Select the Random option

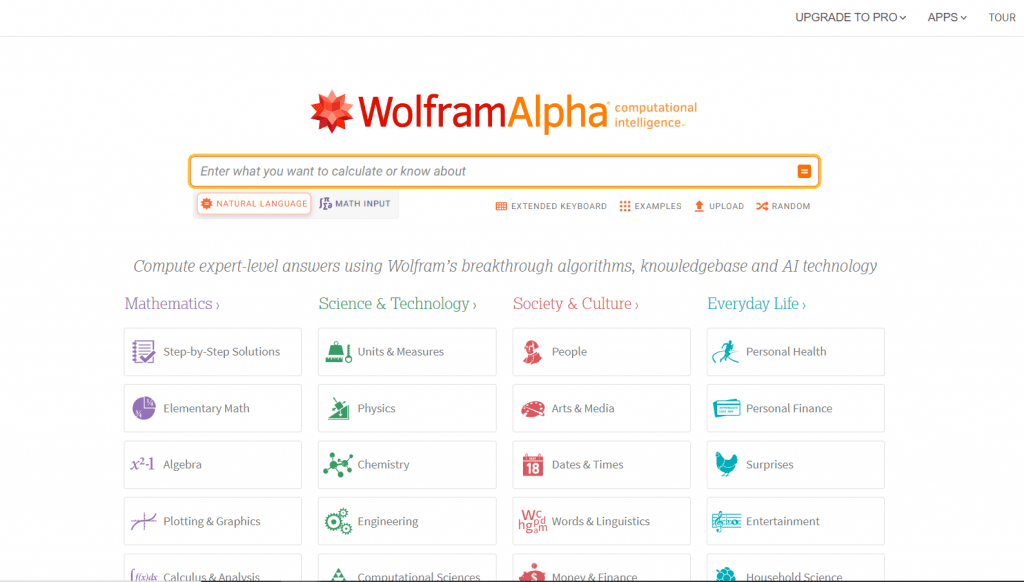(x=783, y=206)
